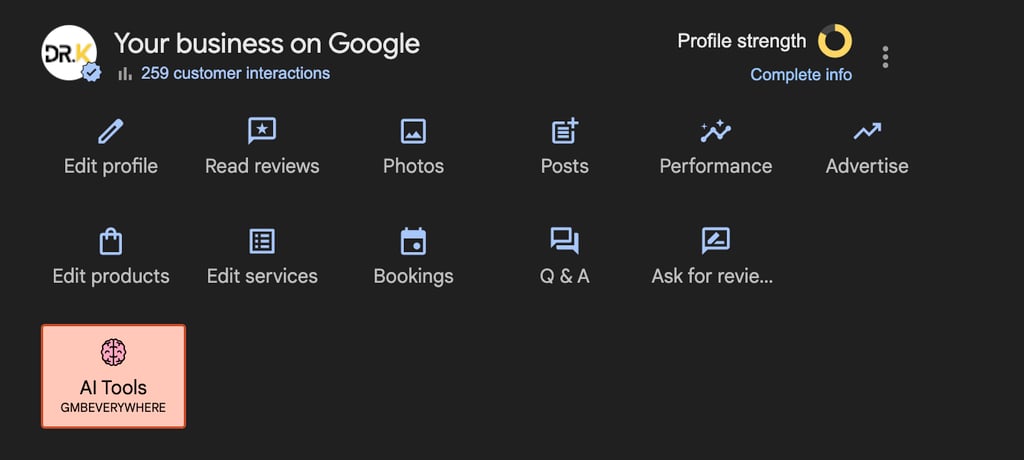The width and height of the screenshot is (1024, 460).
Task: Open the three-dot more options menu
Action: pyautogui.click(x=885, y=57)
